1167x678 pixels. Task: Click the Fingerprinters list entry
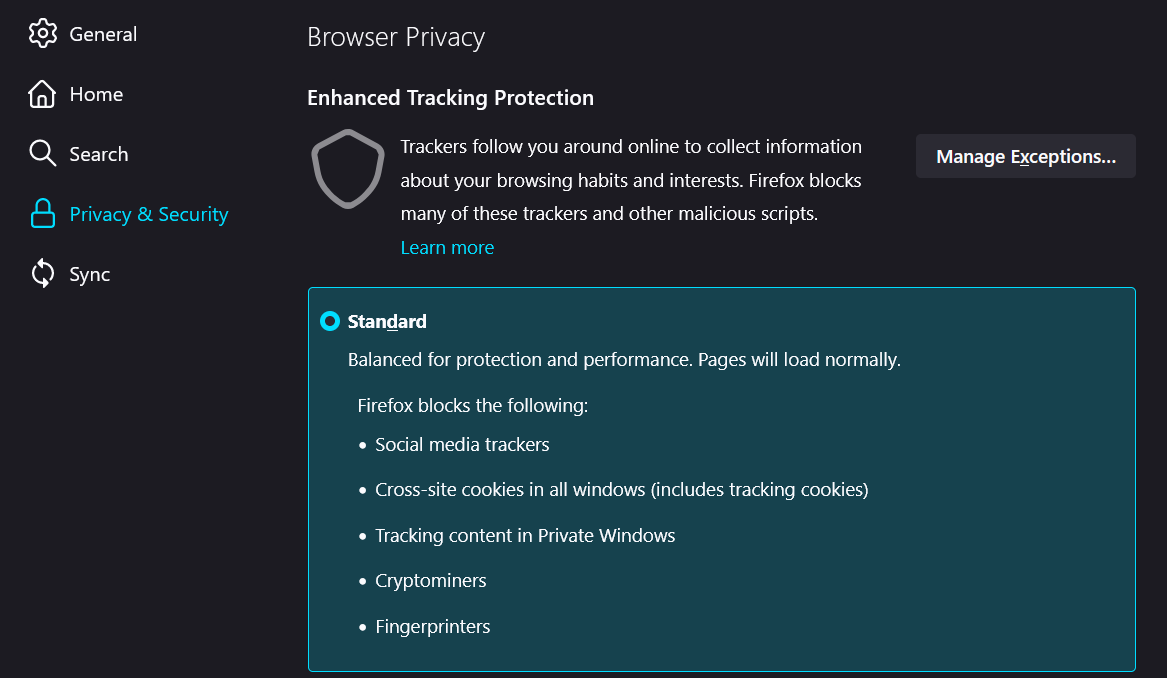pos(432,626)
